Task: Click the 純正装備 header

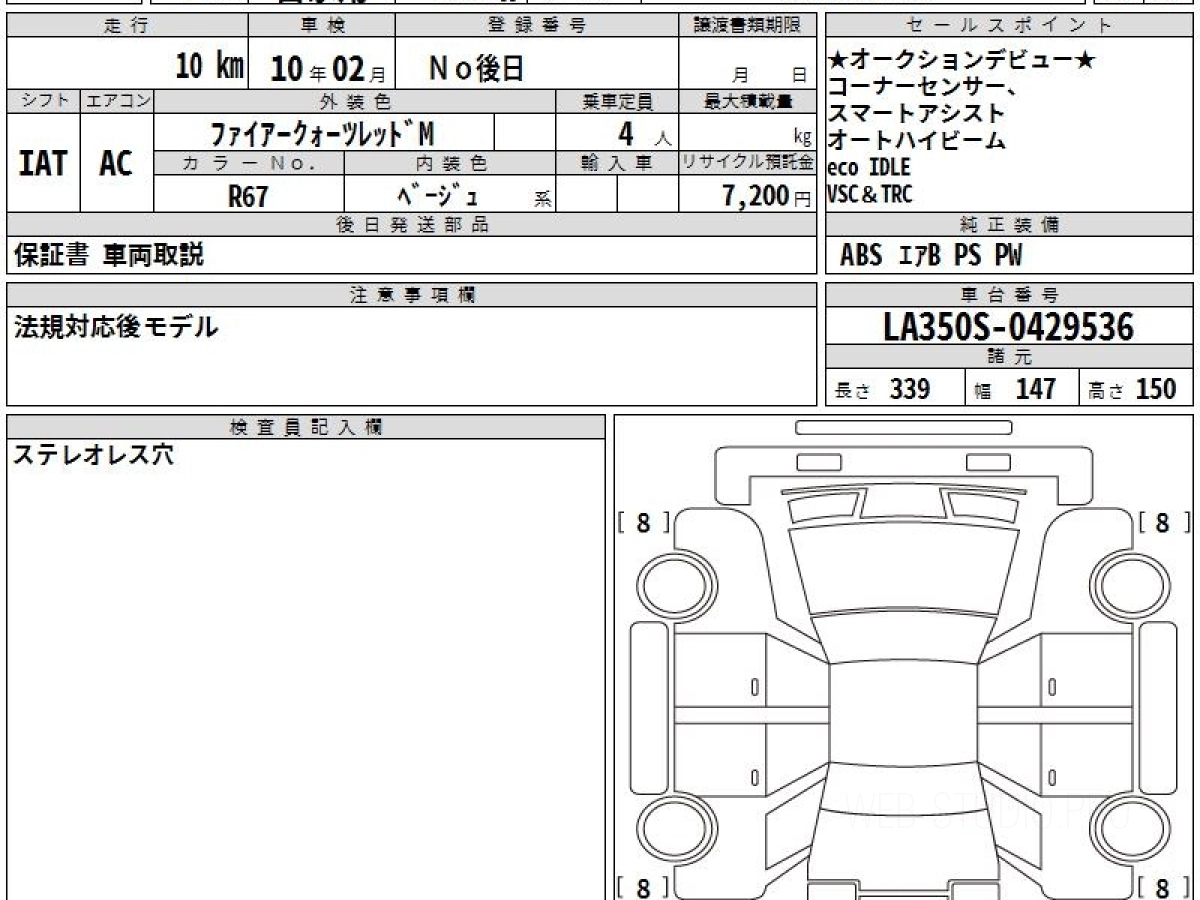Action: click(x=1010, y=225)
